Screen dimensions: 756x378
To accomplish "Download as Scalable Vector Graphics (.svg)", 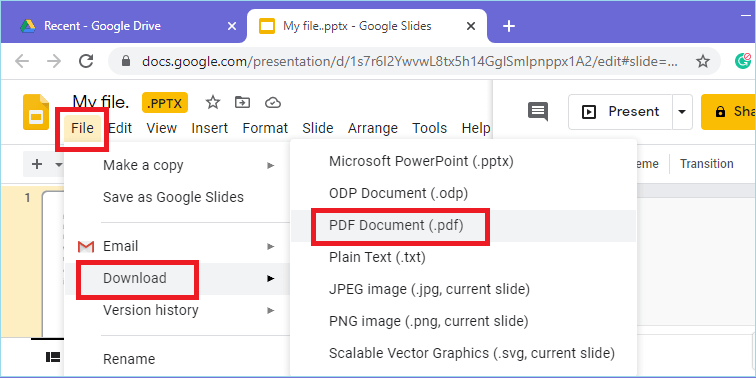I will (463, 353).
